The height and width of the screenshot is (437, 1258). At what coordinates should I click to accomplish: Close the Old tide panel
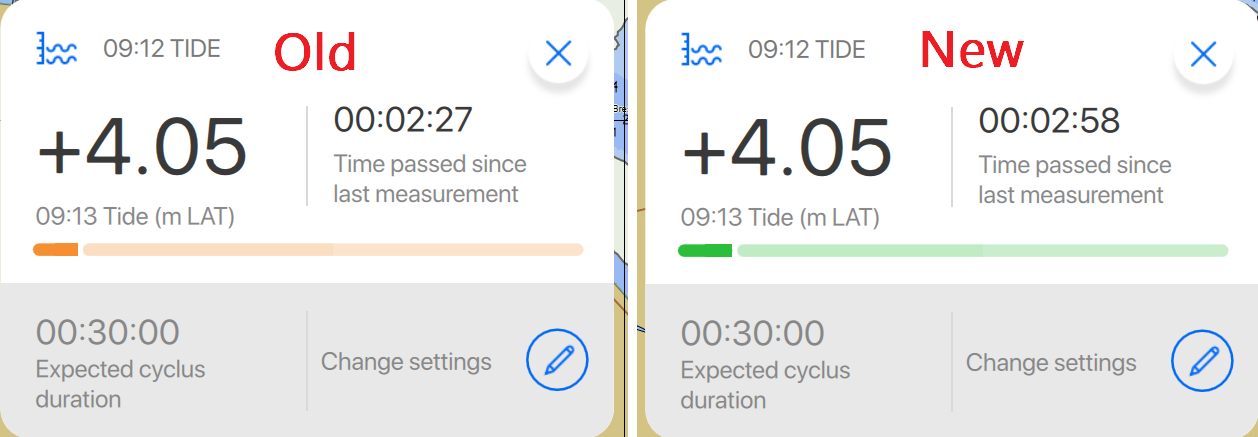(558, 54)
